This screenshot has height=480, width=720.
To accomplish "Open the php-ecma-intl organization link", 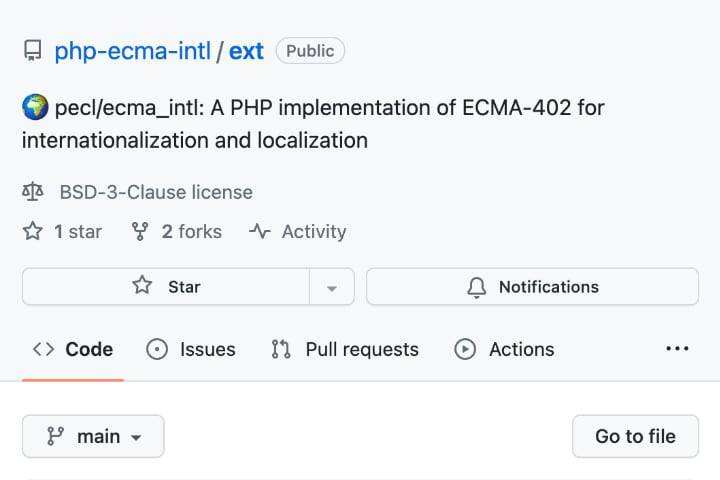I will [x=132, y=50].
